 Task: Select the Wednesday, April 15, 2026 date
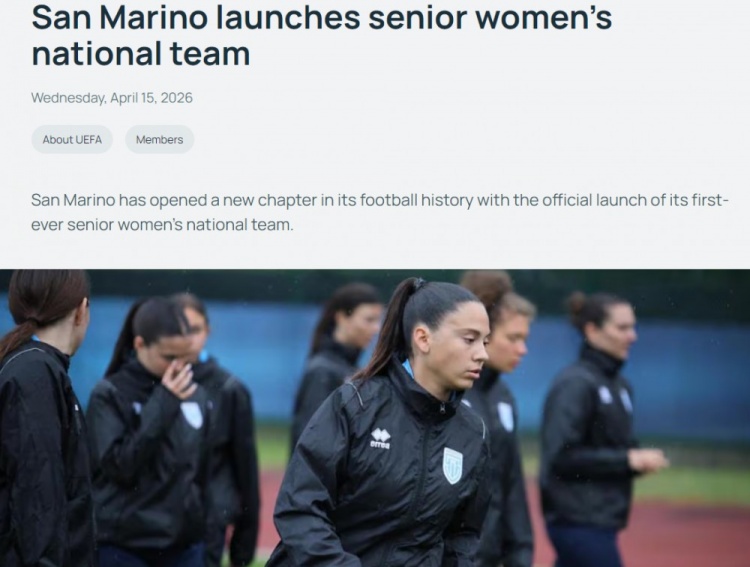(112, 98)
